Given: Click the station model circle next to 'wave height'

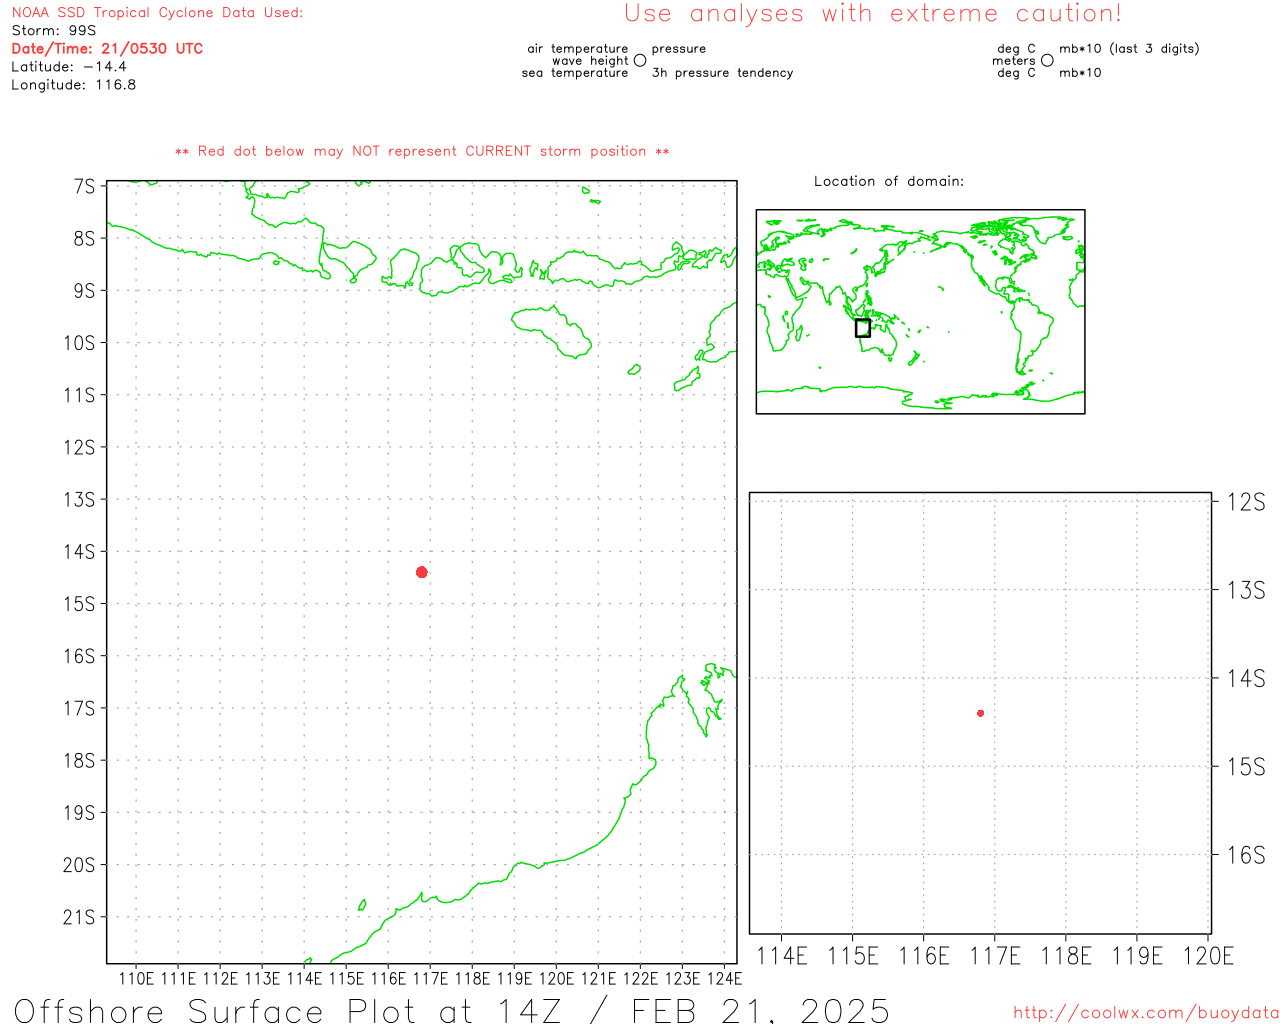Looking at the screenshot, I should (640, 61).
